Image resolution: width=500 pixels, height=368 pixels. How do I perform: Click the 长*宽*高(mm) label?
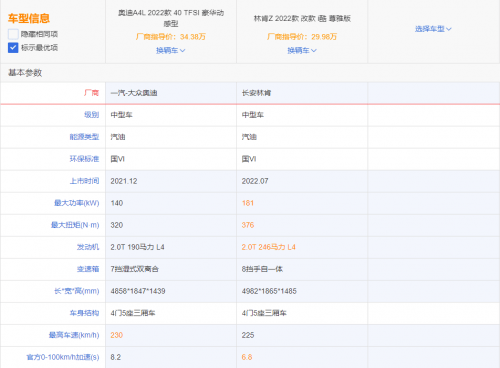coord(77,291)
